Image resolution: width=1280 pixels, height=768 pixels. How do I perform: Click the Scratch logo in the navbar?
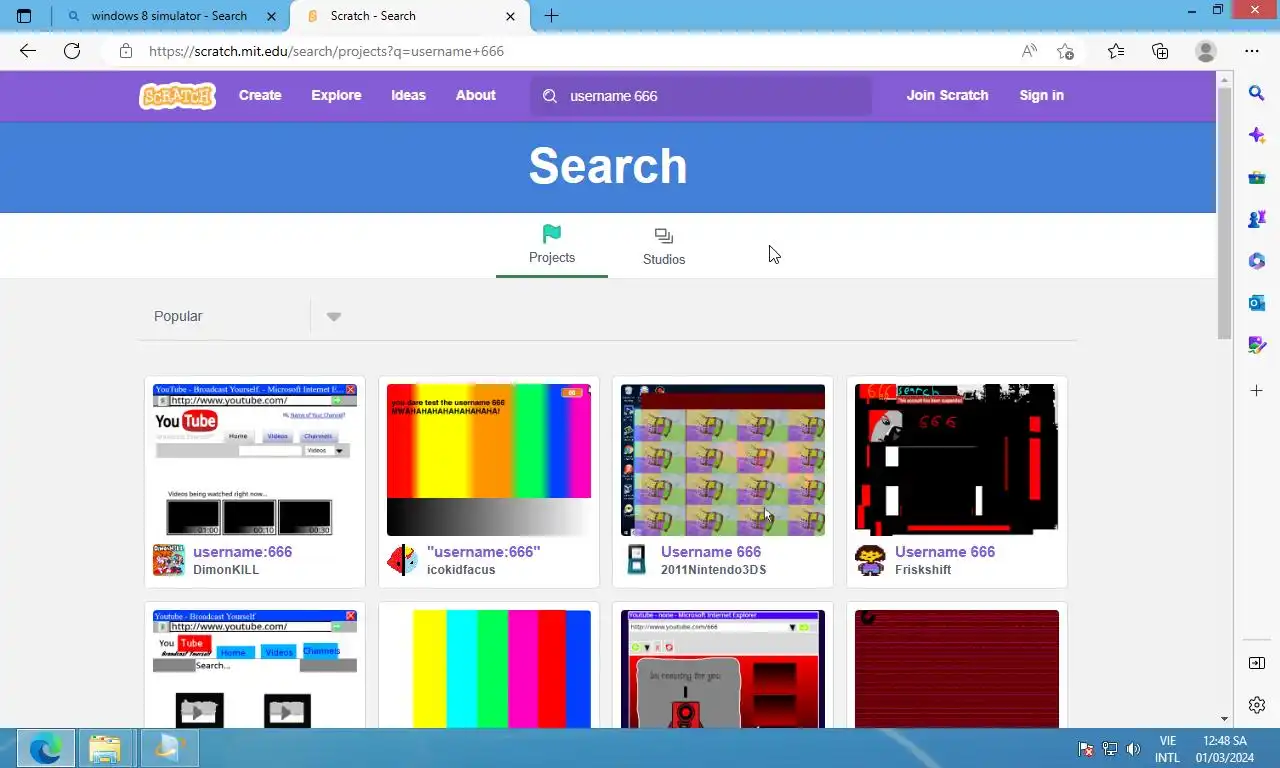click(x=177, y=95)
